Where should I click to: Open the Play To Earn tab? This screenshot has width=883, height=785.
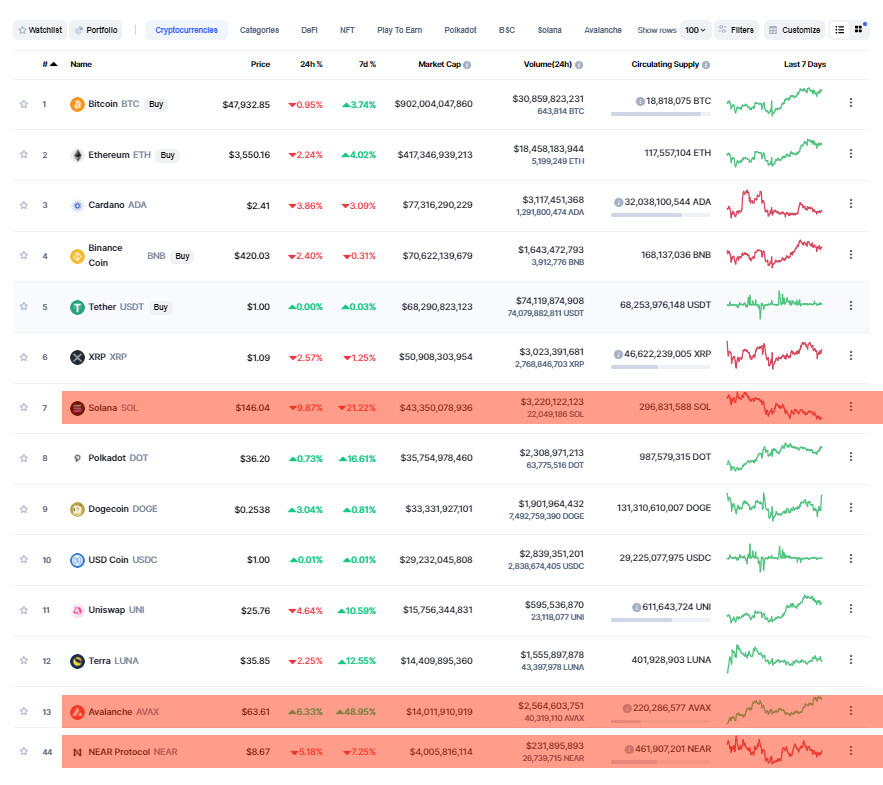(399, 30)
